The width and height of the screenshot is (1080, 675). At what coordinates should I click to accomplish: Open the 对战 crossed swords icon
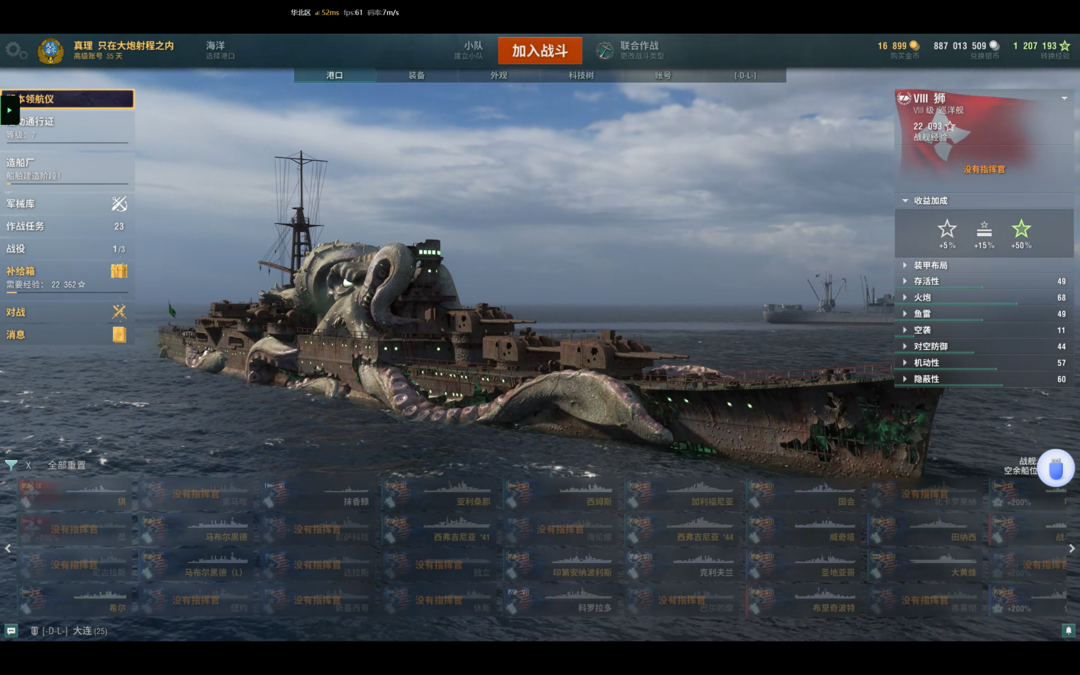click(119, 312)
